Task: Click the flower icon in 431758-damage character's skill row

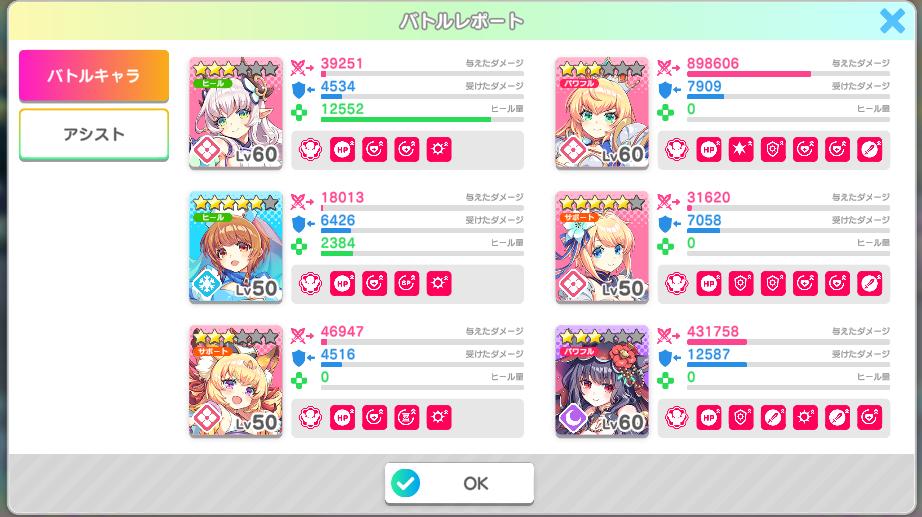Action: coord(677,418)
